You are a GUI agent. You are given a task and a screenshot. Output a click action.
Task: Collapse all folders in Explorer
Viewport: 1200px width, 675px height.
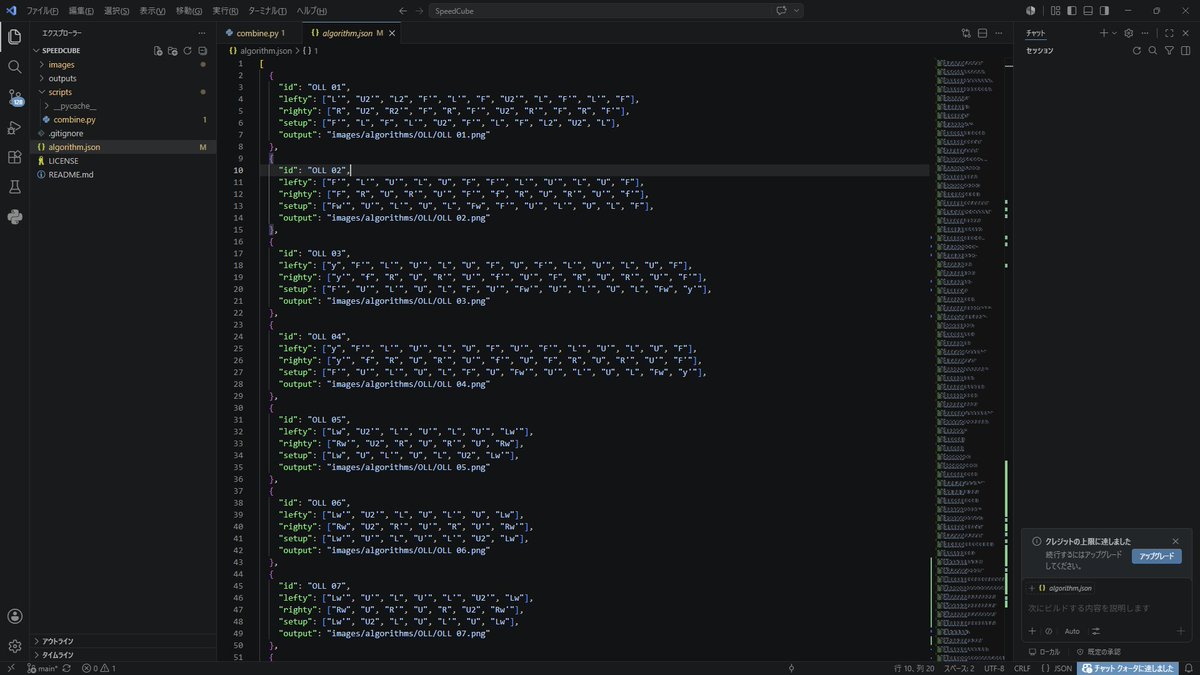(202, 50)
